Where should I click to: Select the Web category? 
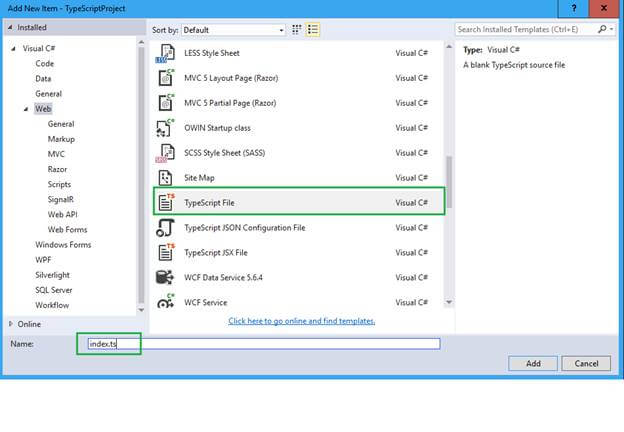click(43, 109)
